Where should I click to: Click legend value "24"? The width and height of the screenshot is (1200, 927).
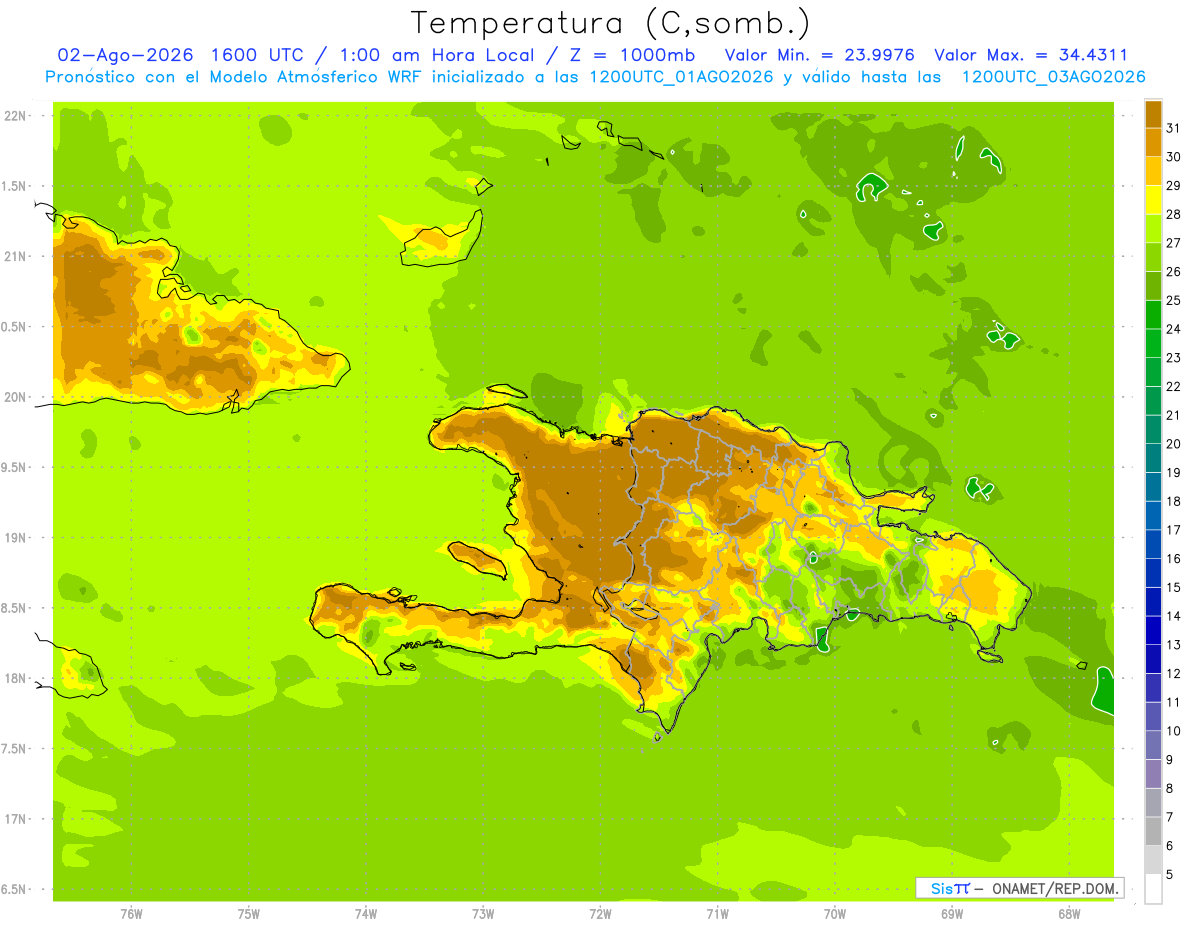[x=1173, y=329]
